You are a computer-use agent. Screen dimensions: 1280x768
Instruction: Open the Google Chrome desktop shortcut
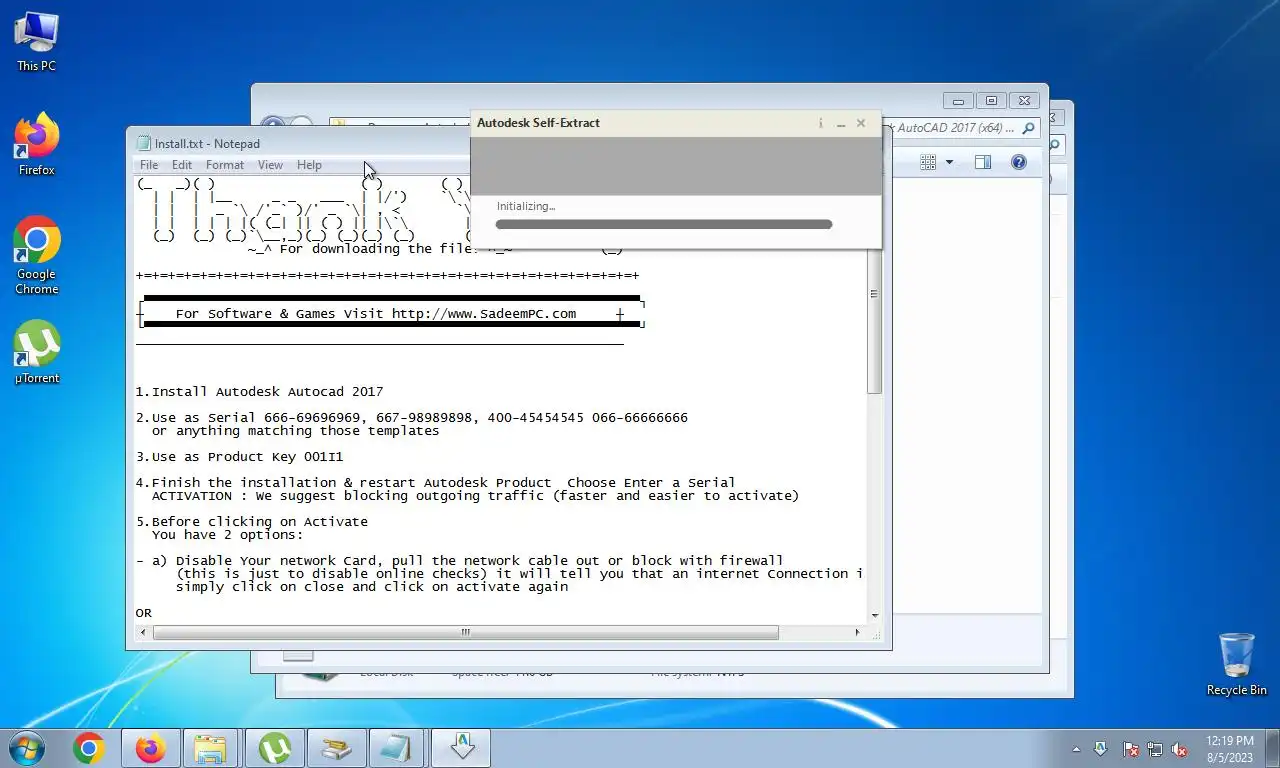(x=36, y=256)
